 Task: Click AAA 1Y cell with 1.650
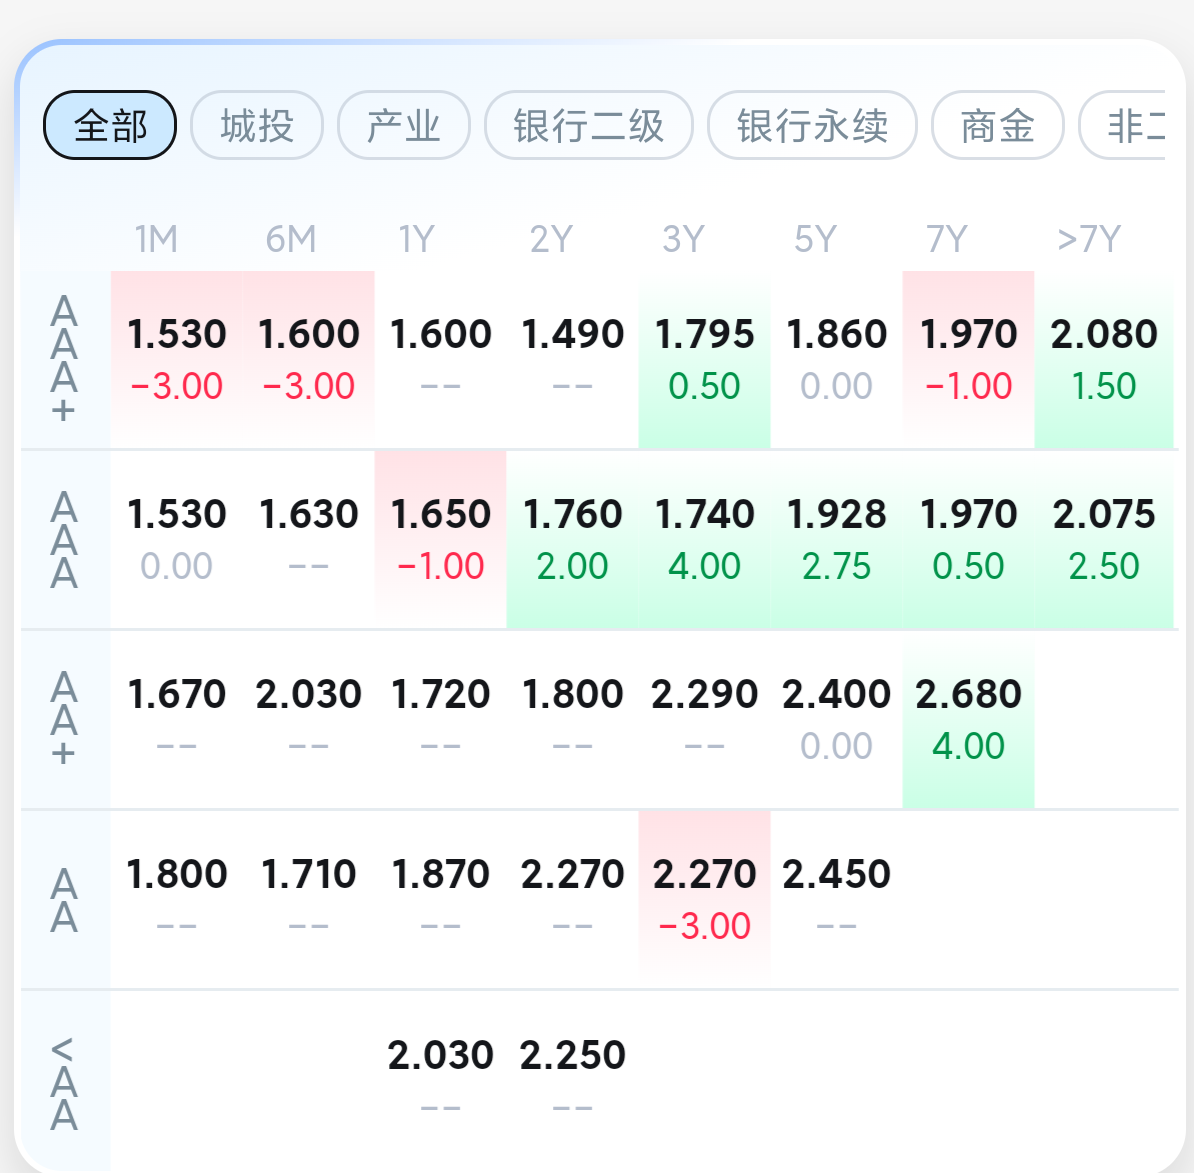point(441,539)
